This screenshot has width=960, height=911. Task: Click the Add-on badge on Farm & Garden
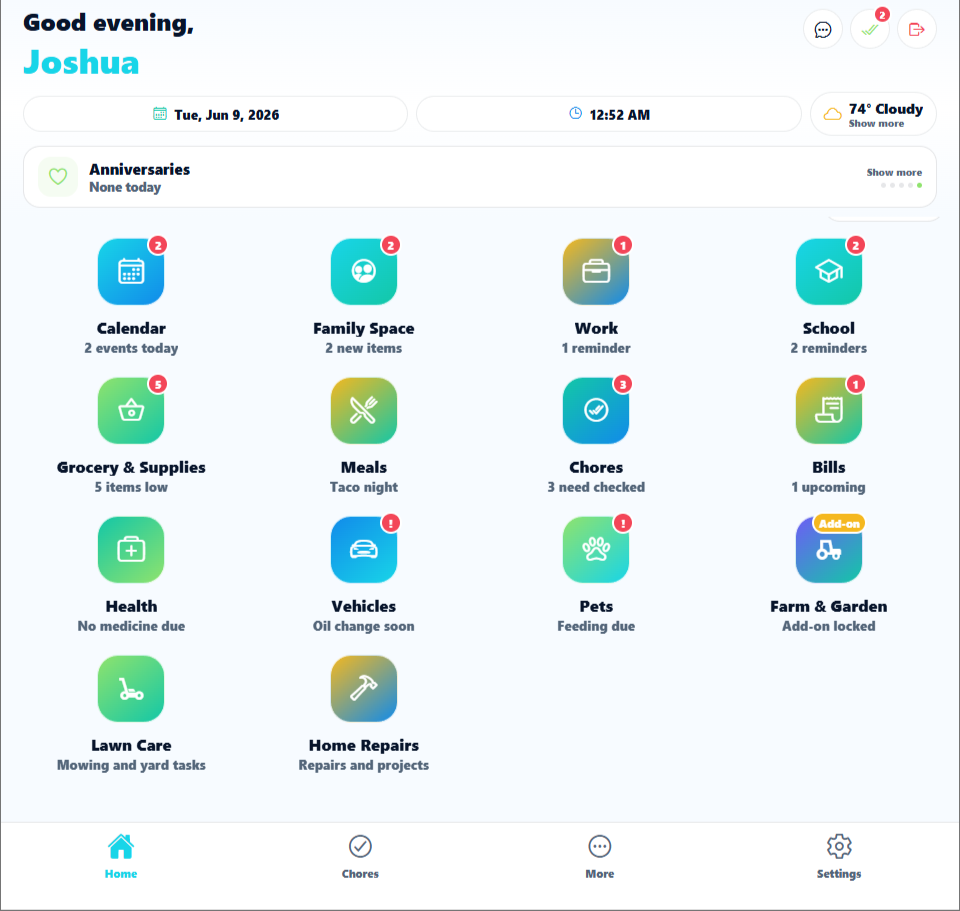[839, 524]
